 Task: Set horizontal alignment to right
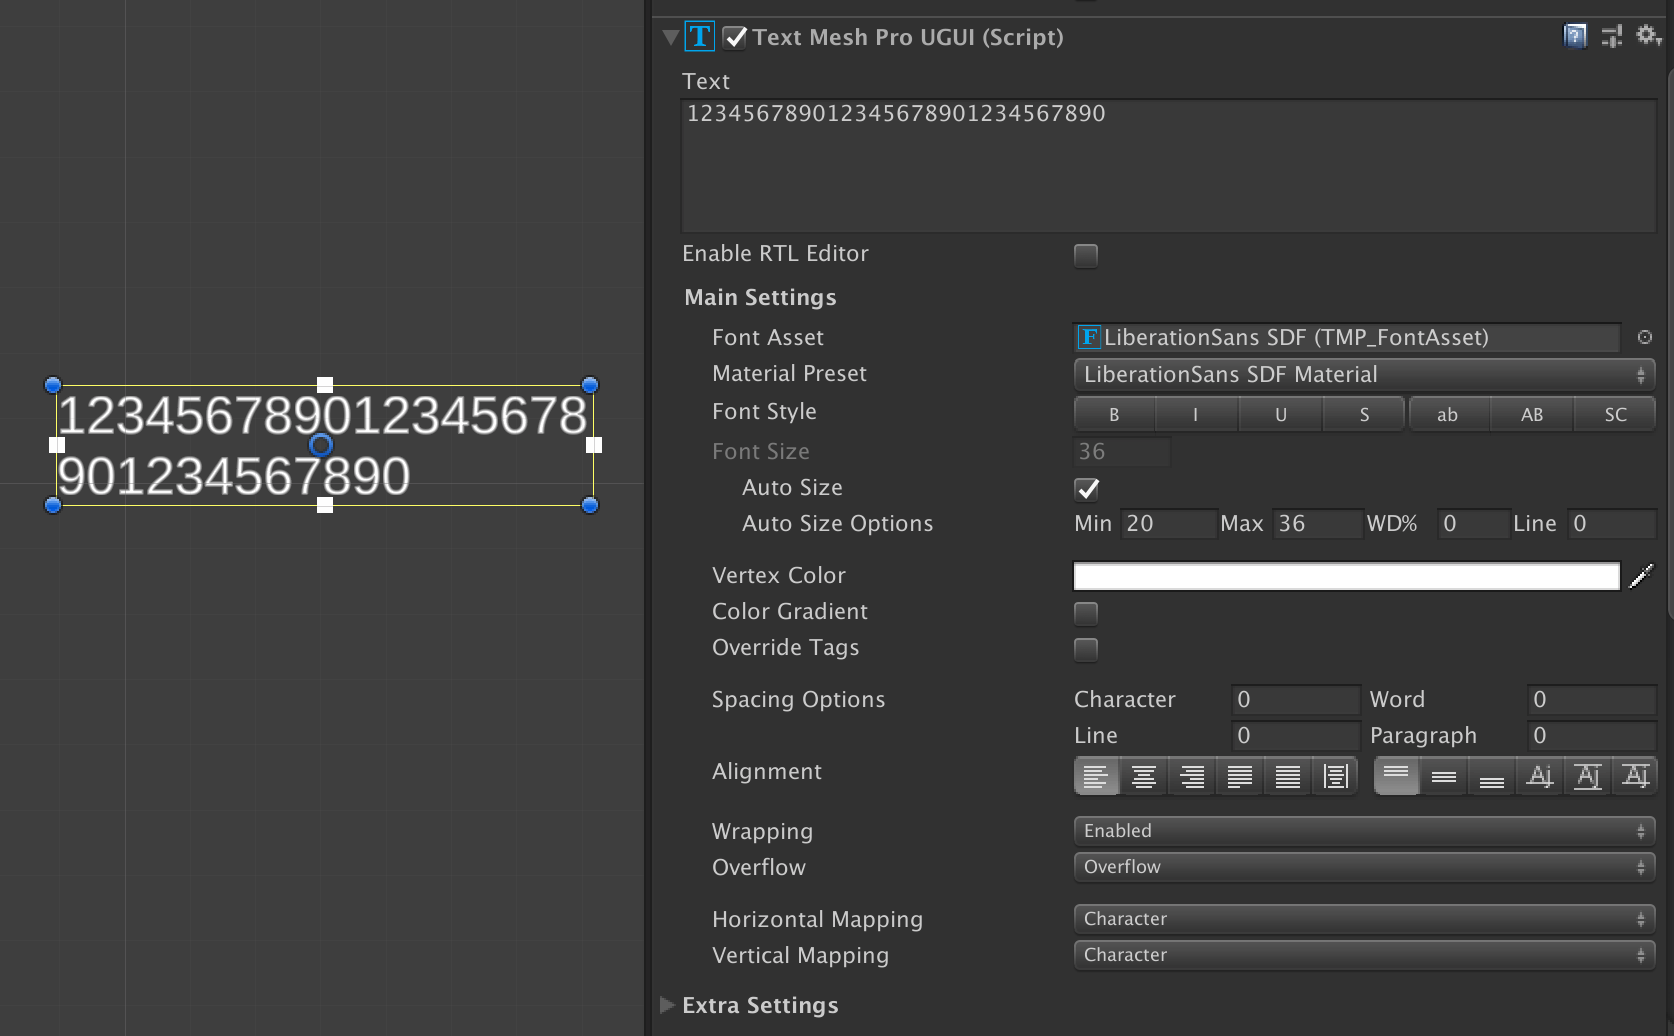(1192, 776)
